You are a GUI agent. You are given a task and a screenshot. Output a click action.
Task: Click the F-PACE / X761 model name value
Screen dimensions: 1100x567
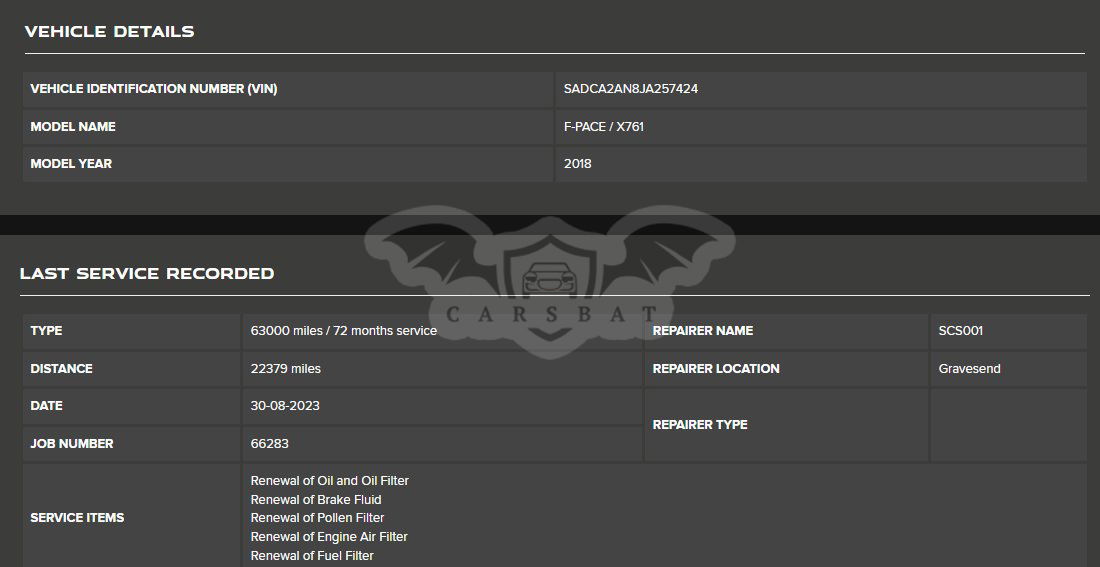[603, 127]
